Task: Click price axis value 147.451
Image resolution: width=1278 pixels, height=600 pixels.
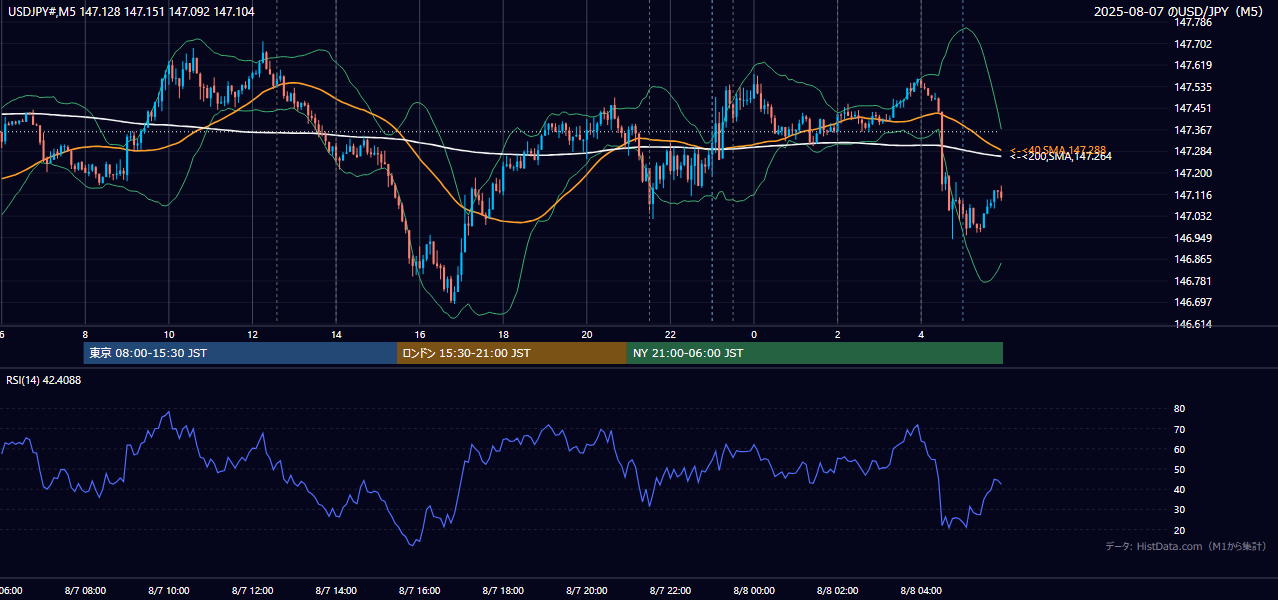Action: (x=1193, y=108)
